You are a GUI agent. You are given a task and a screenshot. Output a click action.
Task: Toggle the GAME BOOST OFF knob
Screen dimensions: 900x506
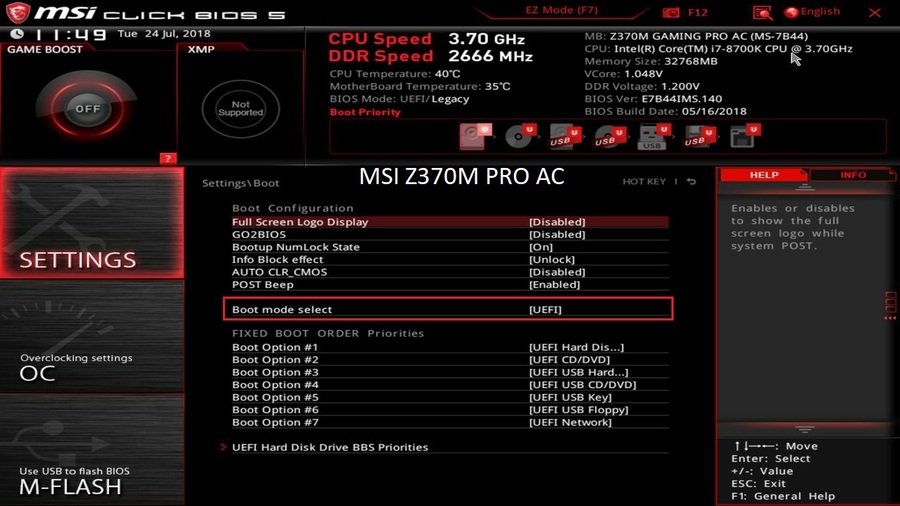click(x=87, y=108)
